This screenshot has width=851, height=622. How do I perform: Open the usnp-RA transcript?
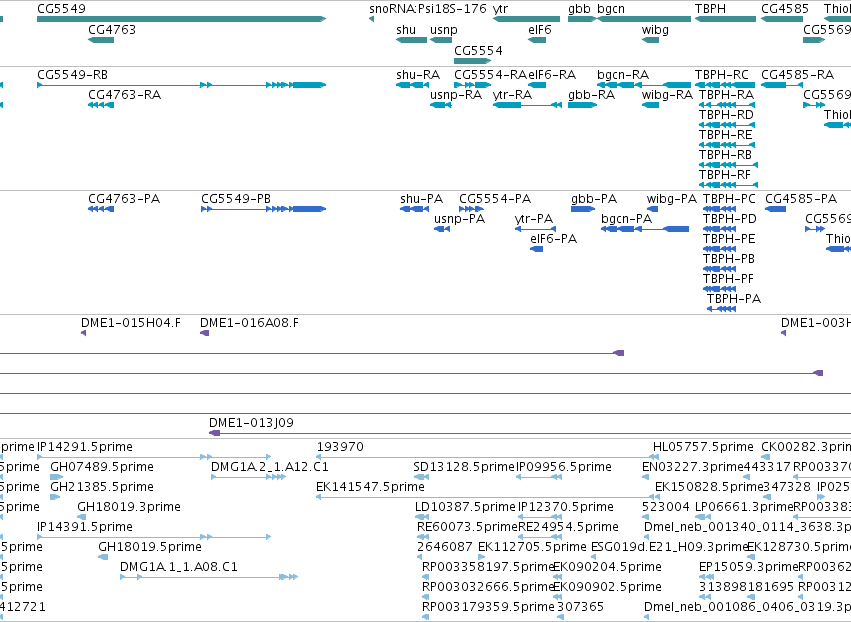(456, 95)
